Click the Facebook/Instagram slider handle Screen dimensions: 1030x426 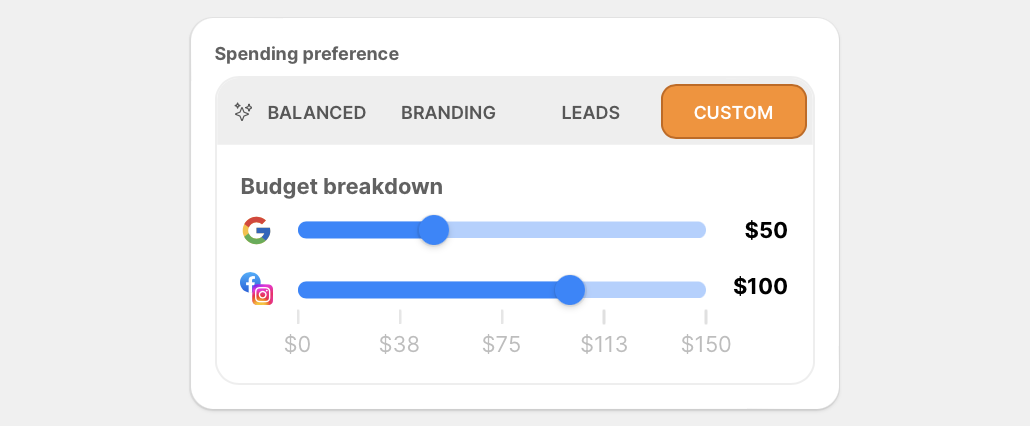pyautogui.click(x=570, y=289)
